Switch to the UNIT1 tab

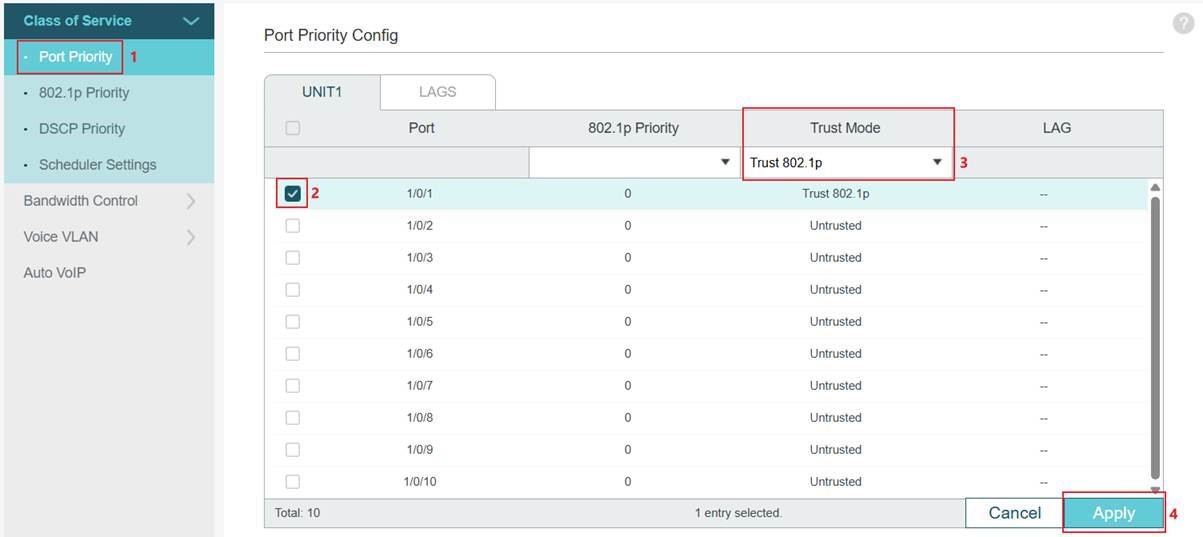322,92
